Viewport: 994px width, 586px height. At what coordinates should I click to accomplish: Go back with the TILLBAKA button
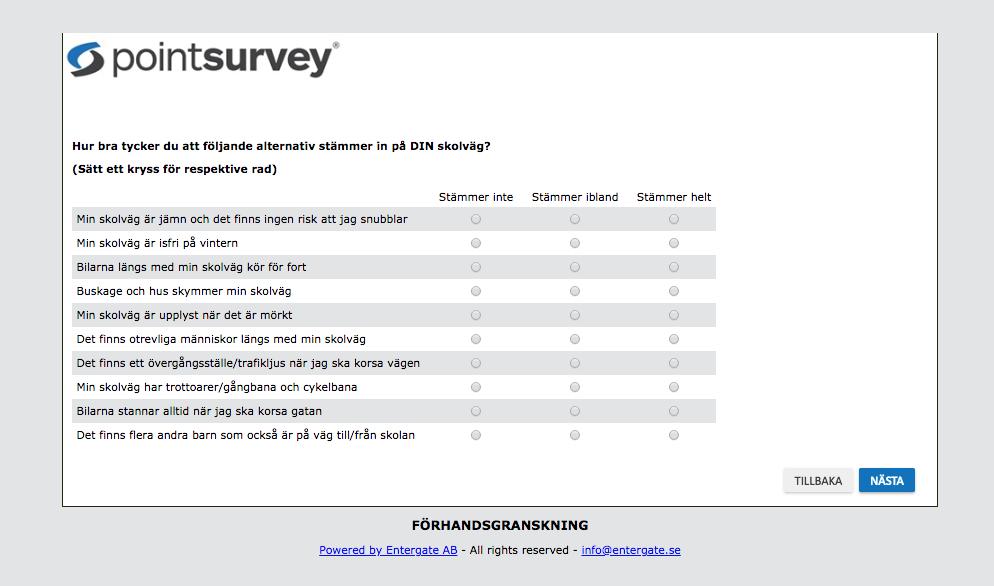pos(818,481)
